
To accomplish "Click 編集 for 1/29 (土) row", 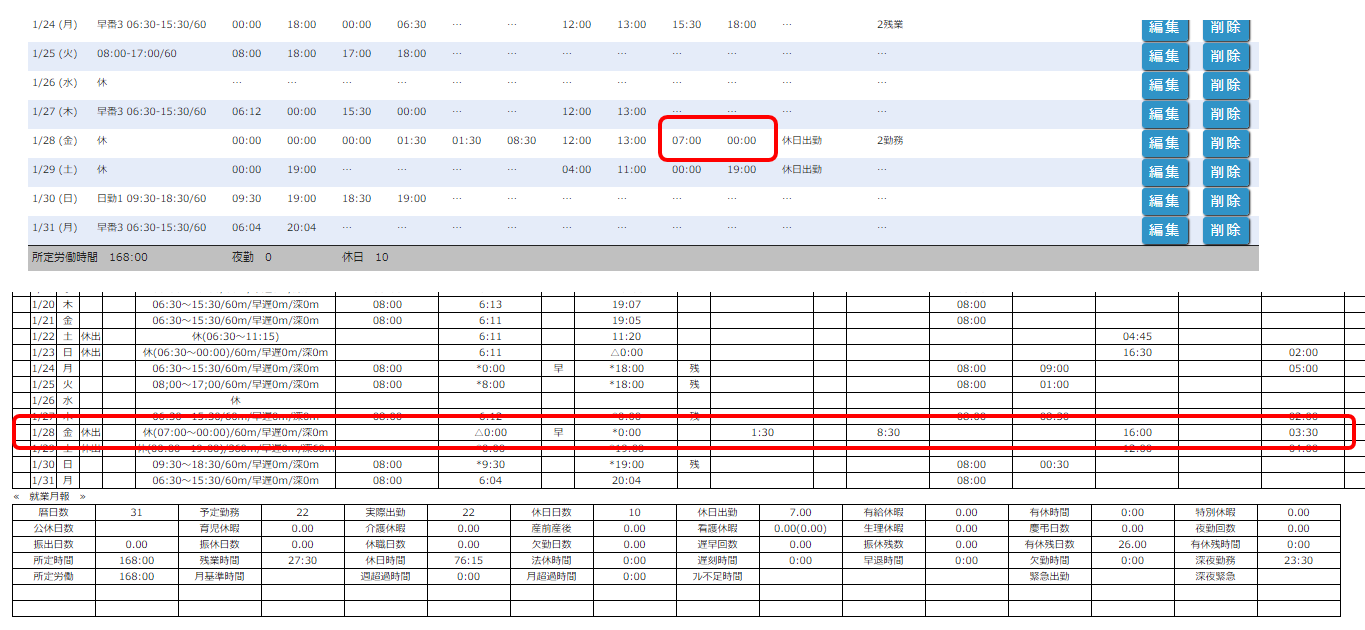I will pyautogui.click(x=1165, y=172).
